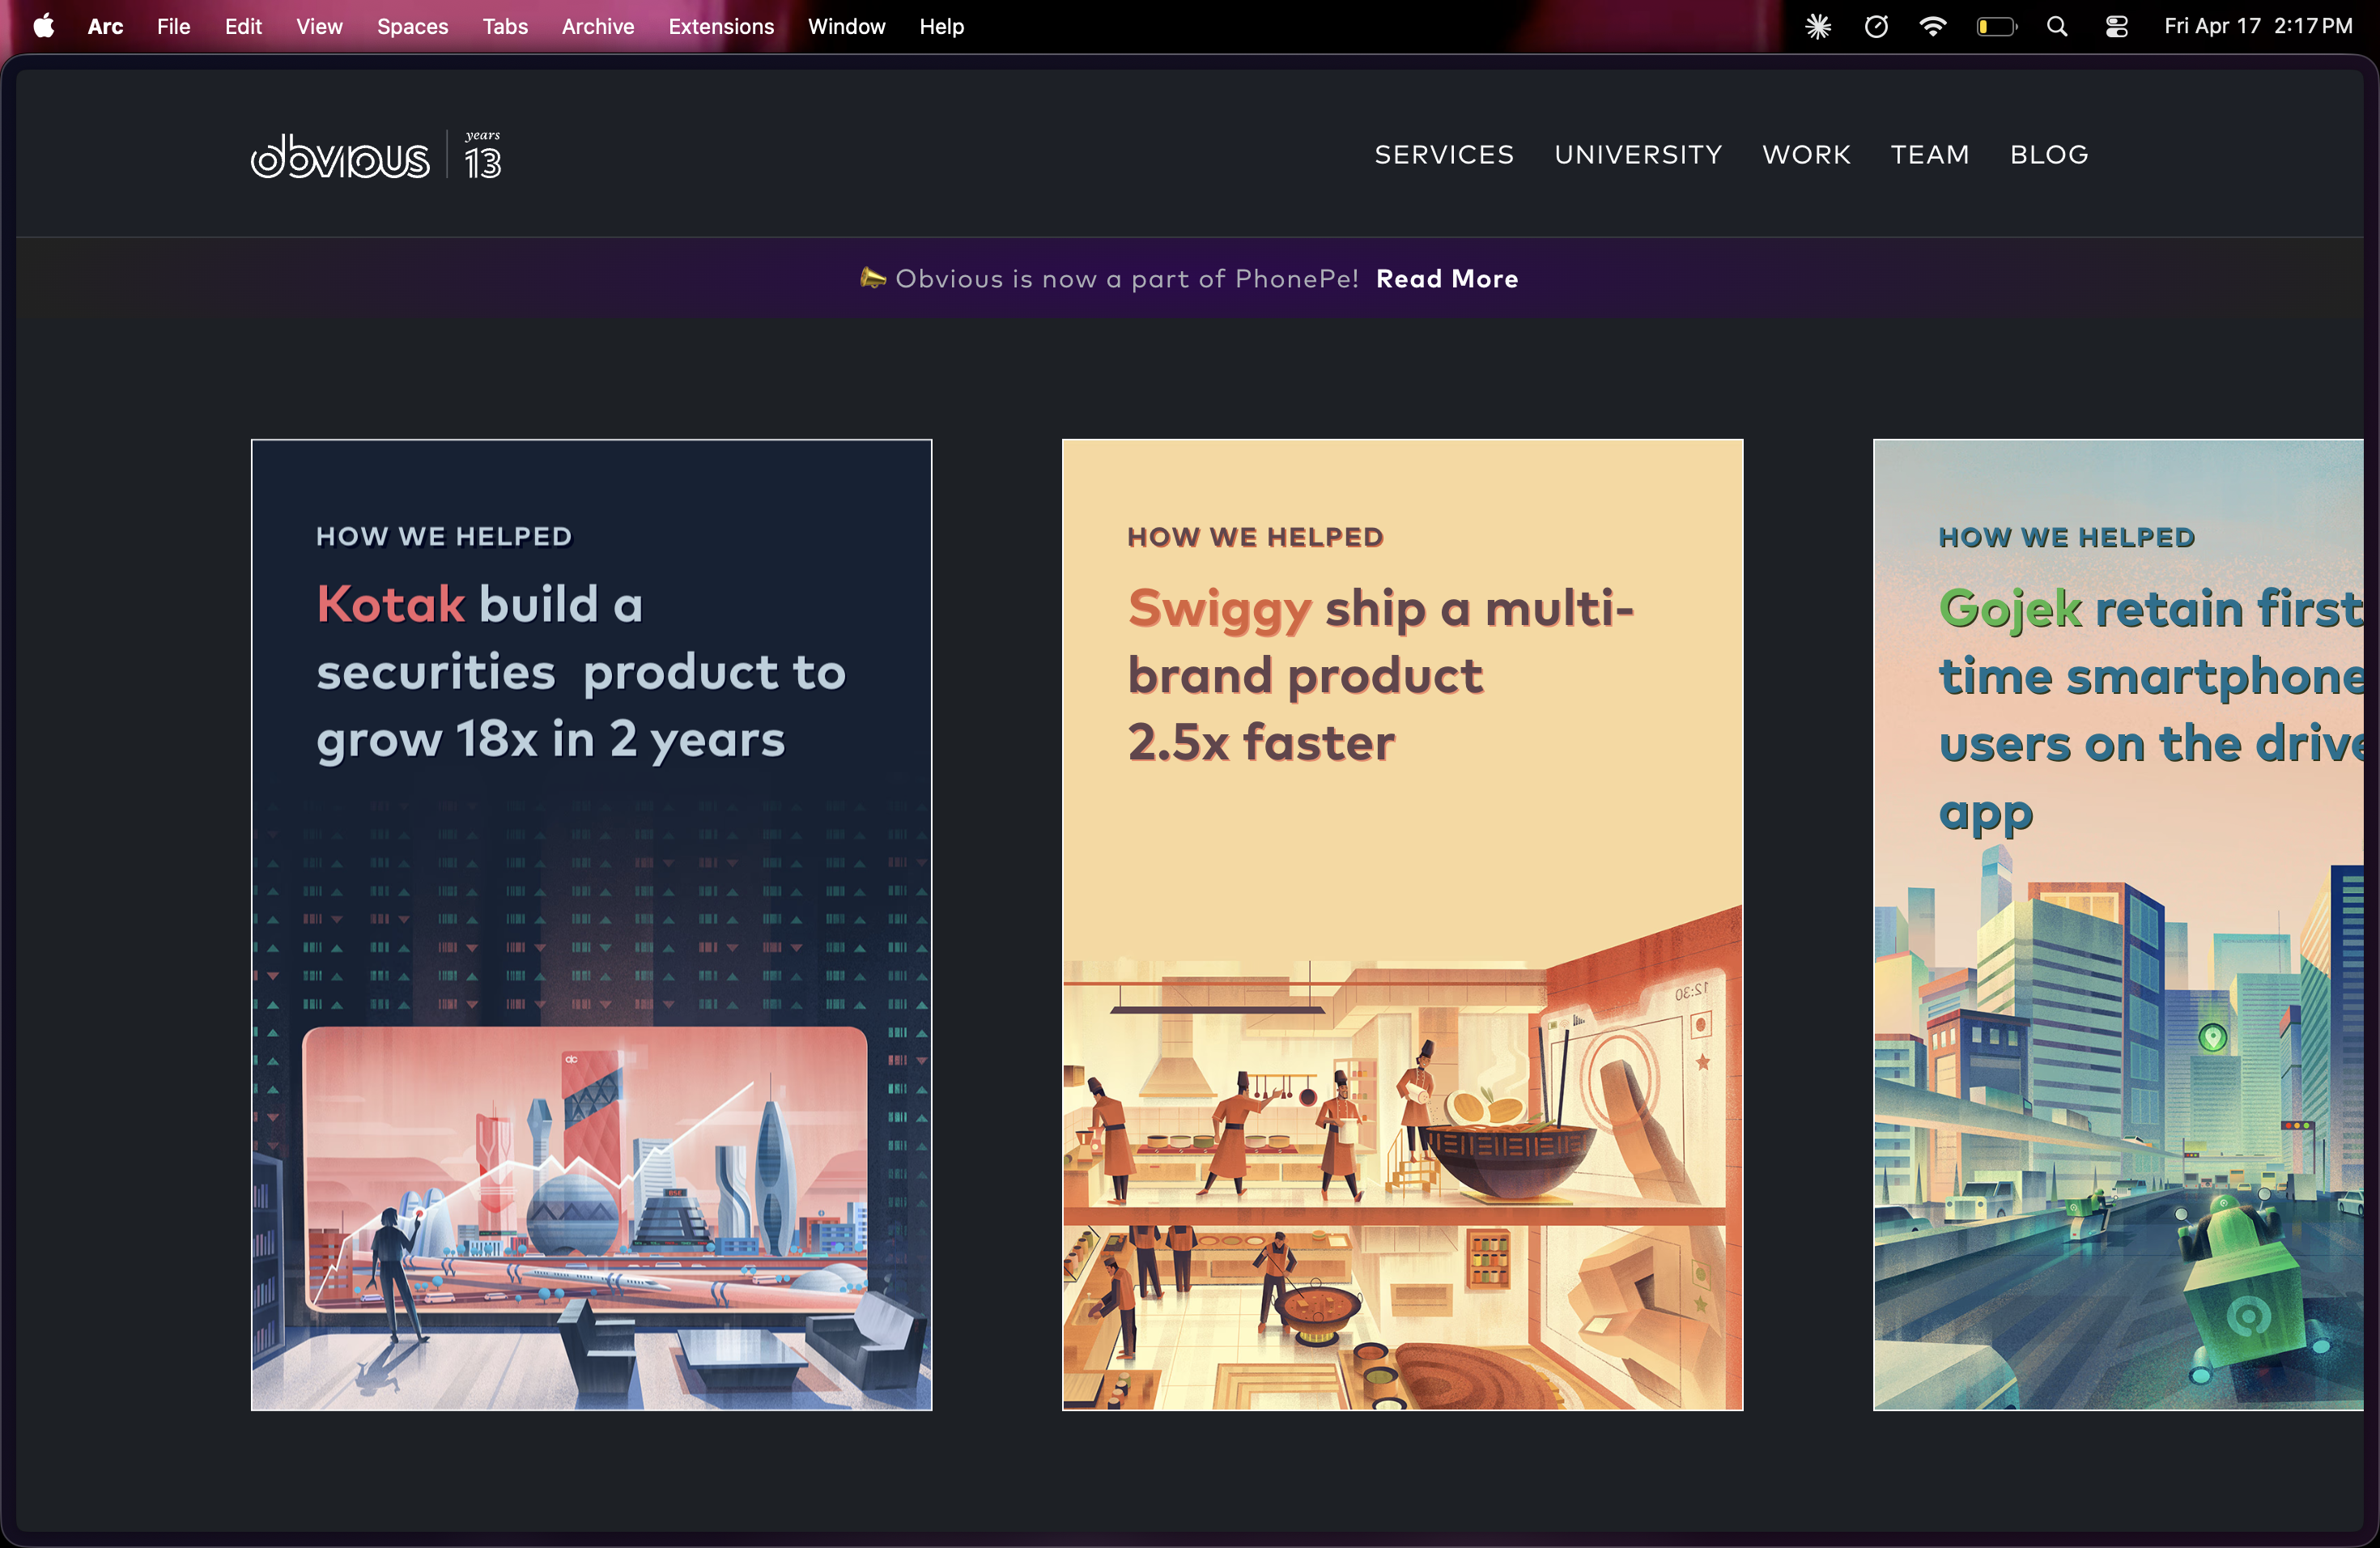Viewport: 2380px width, 1548px height.
Task: Open the Apple menu
Action: 43,26
